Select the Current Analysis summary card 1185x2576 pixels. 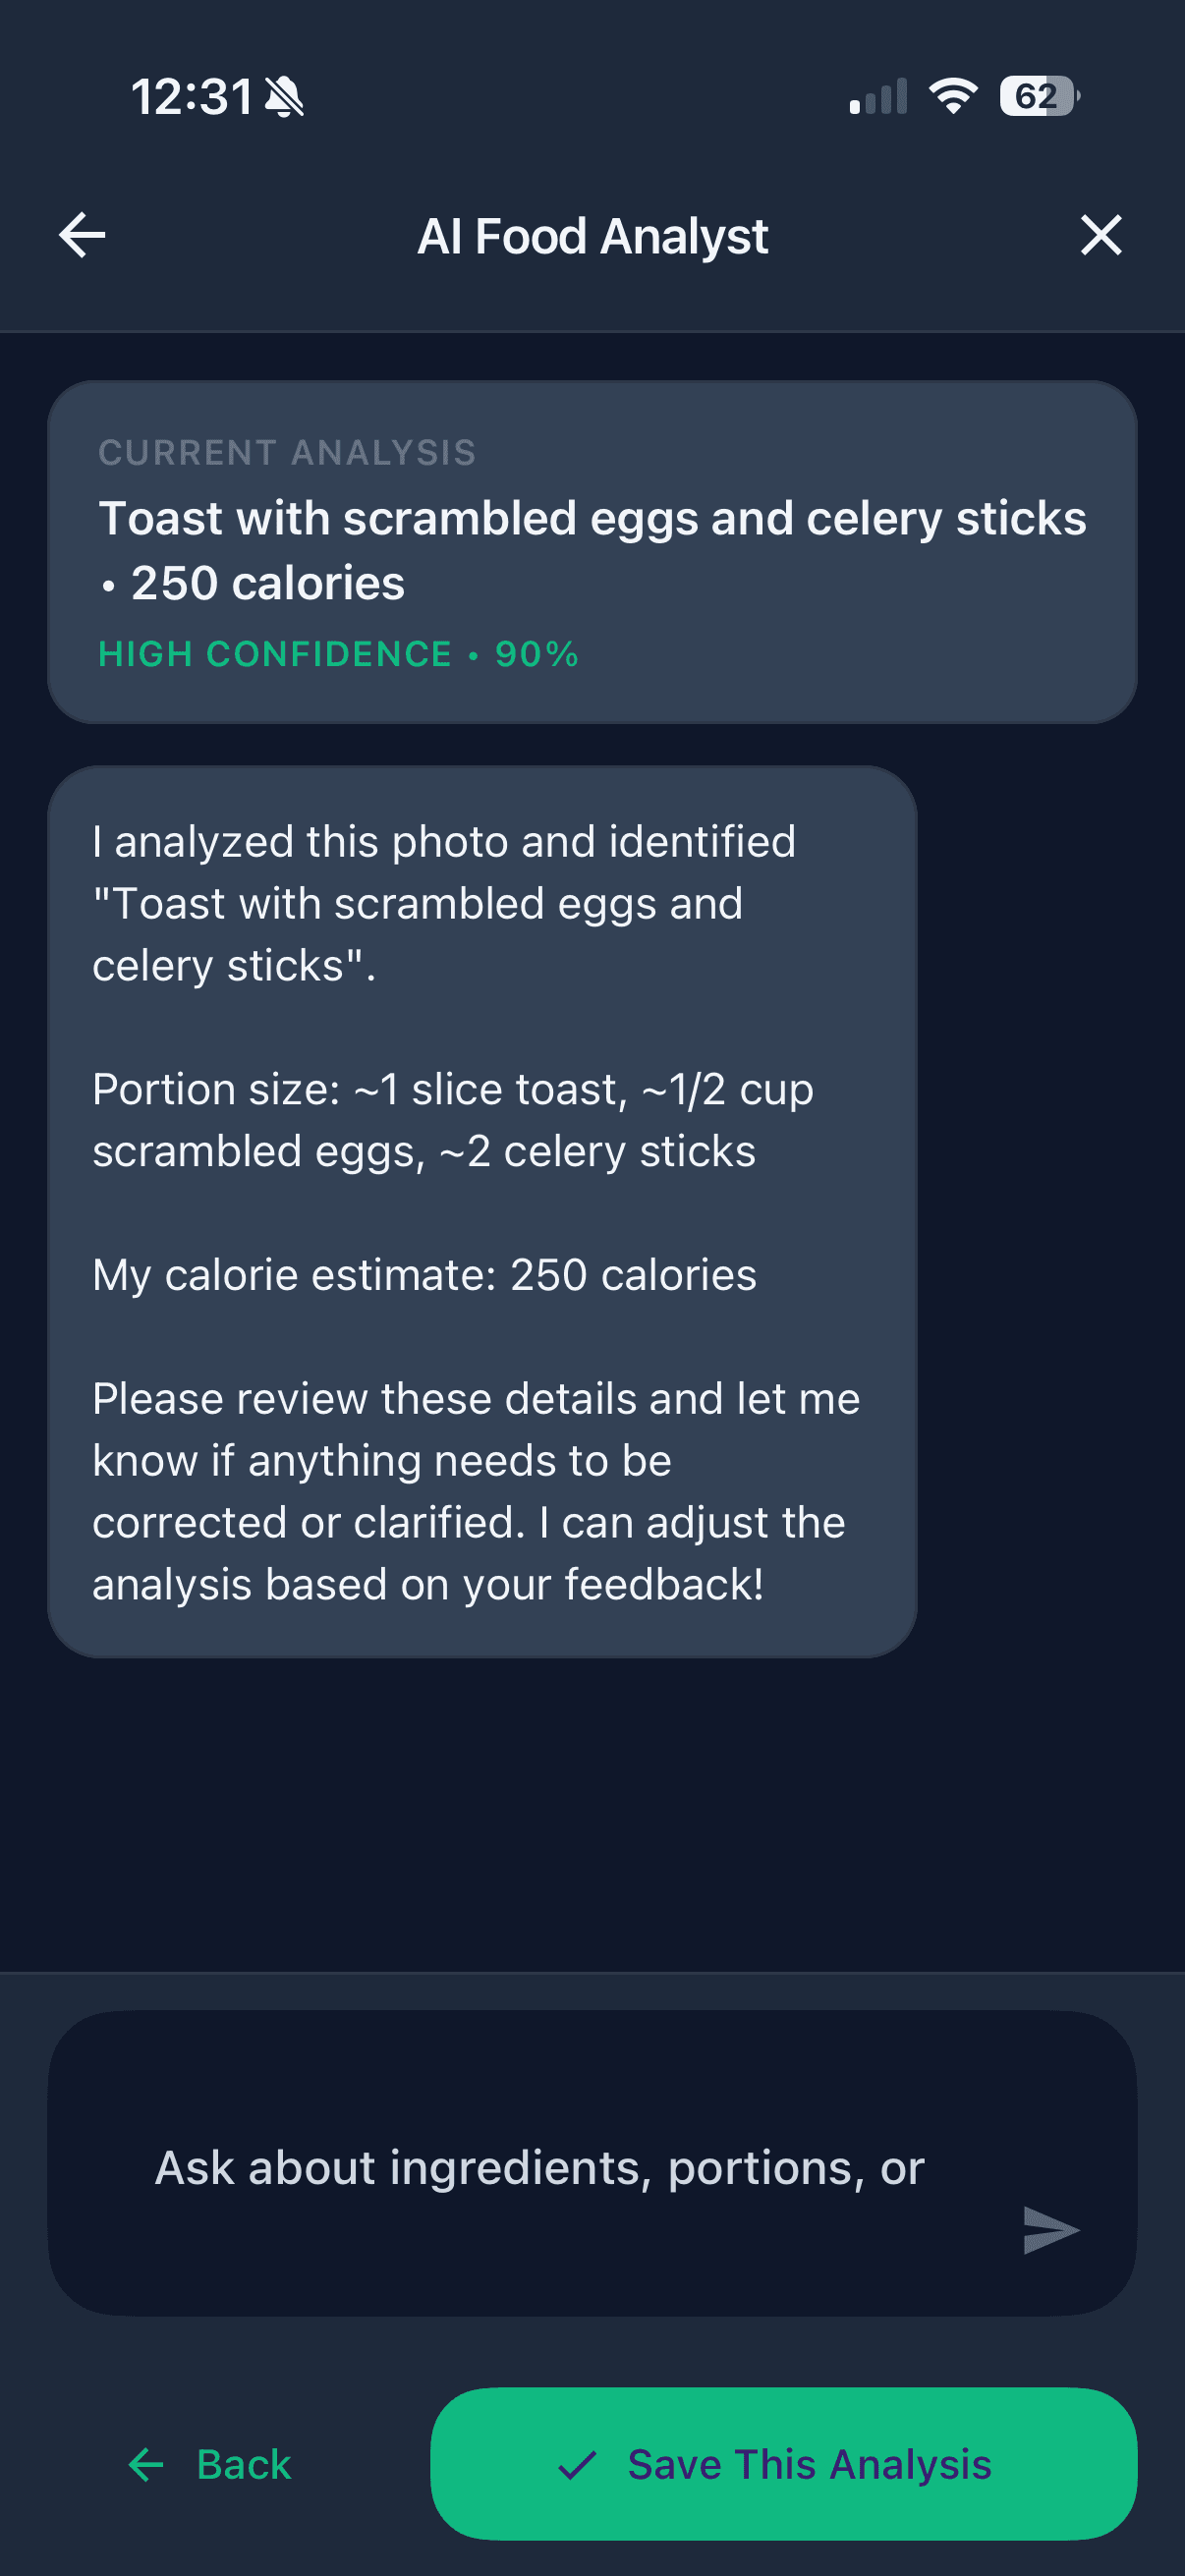pos(592,550)
